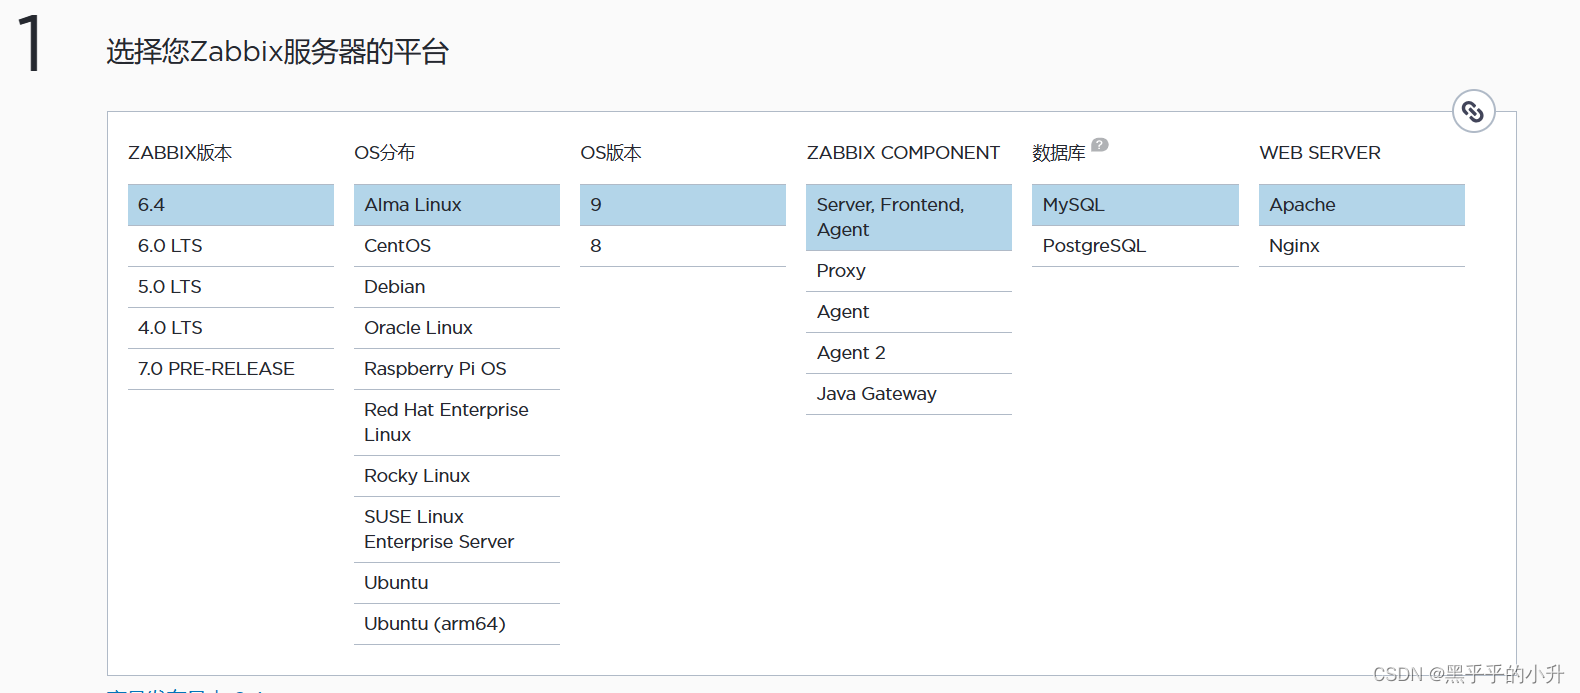This screenshot has width=1580, height=693.
Task: Select Apache as web server
Action: point(1362,205)
